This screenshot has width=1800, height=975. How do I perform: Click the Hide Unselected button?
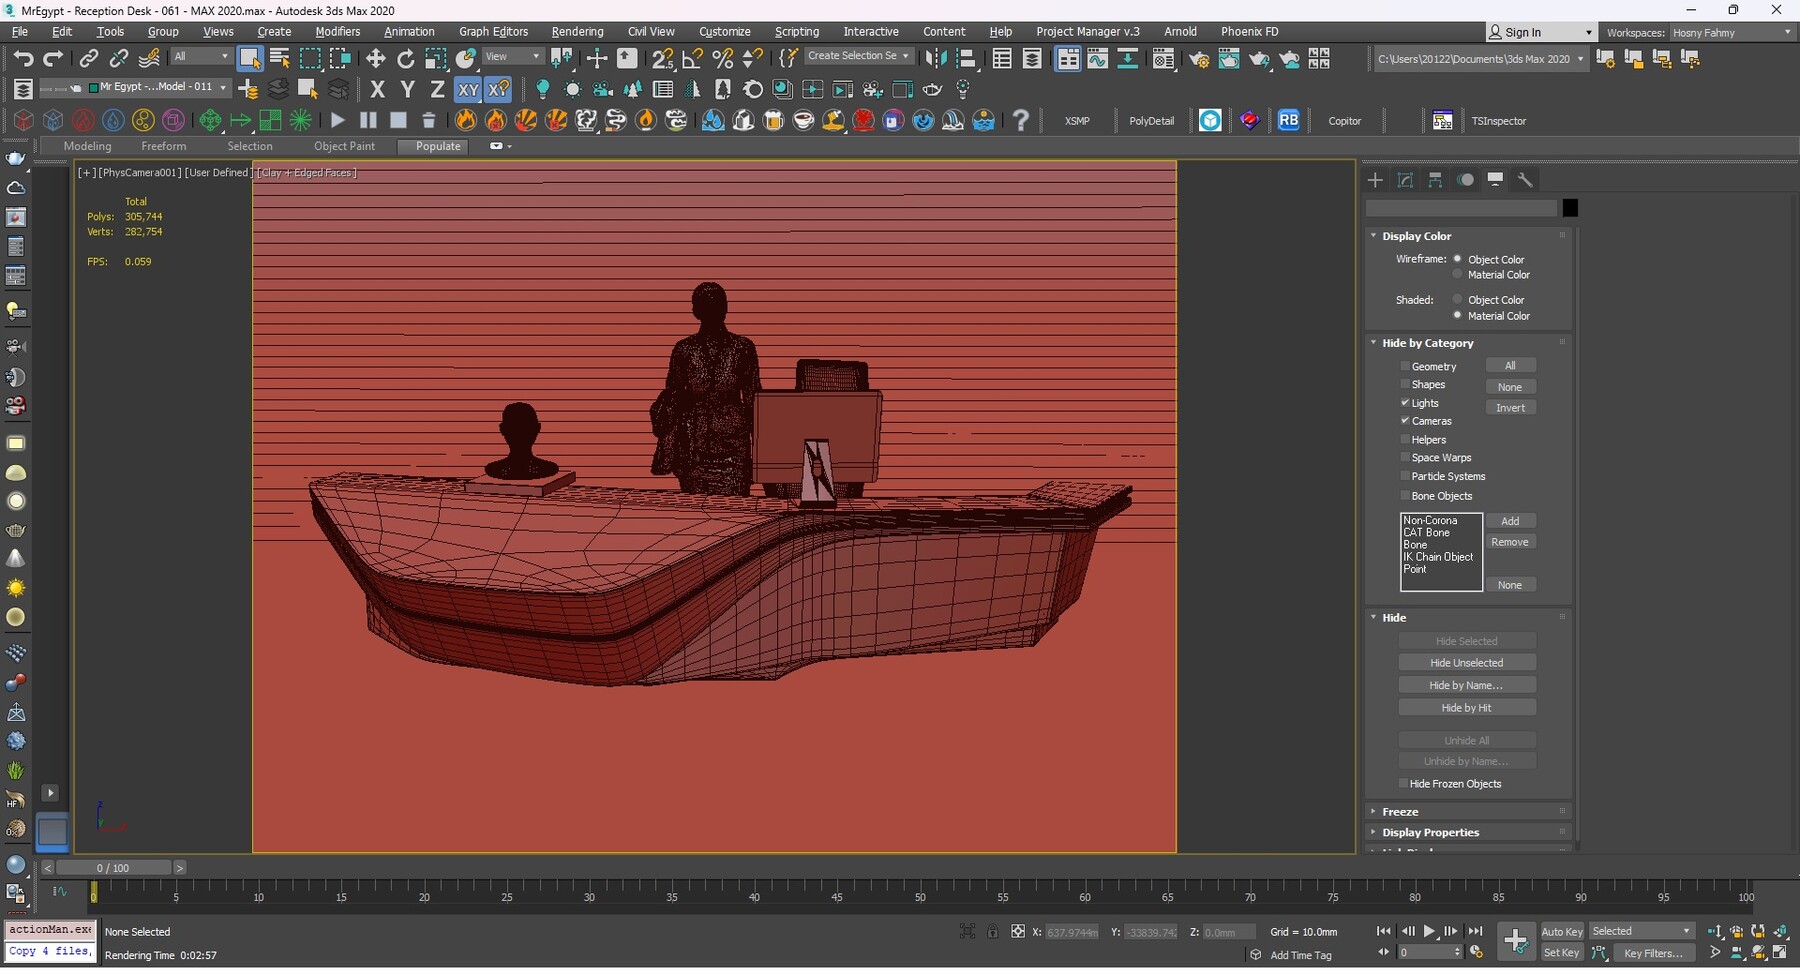pyautogui.click(x=1467, y=662)
